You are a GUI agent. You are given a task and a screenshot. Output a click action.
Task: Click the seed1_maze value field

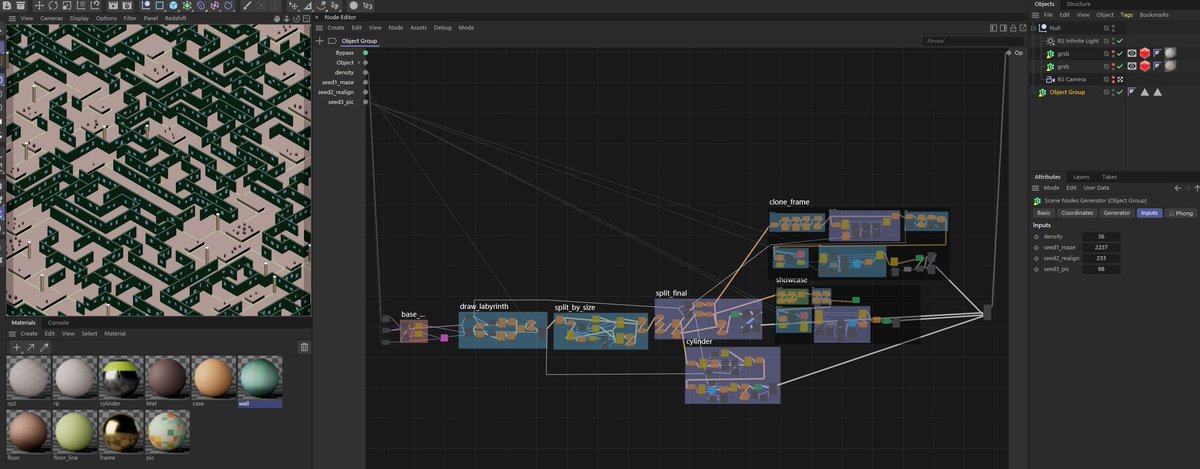coord(1101,247)
